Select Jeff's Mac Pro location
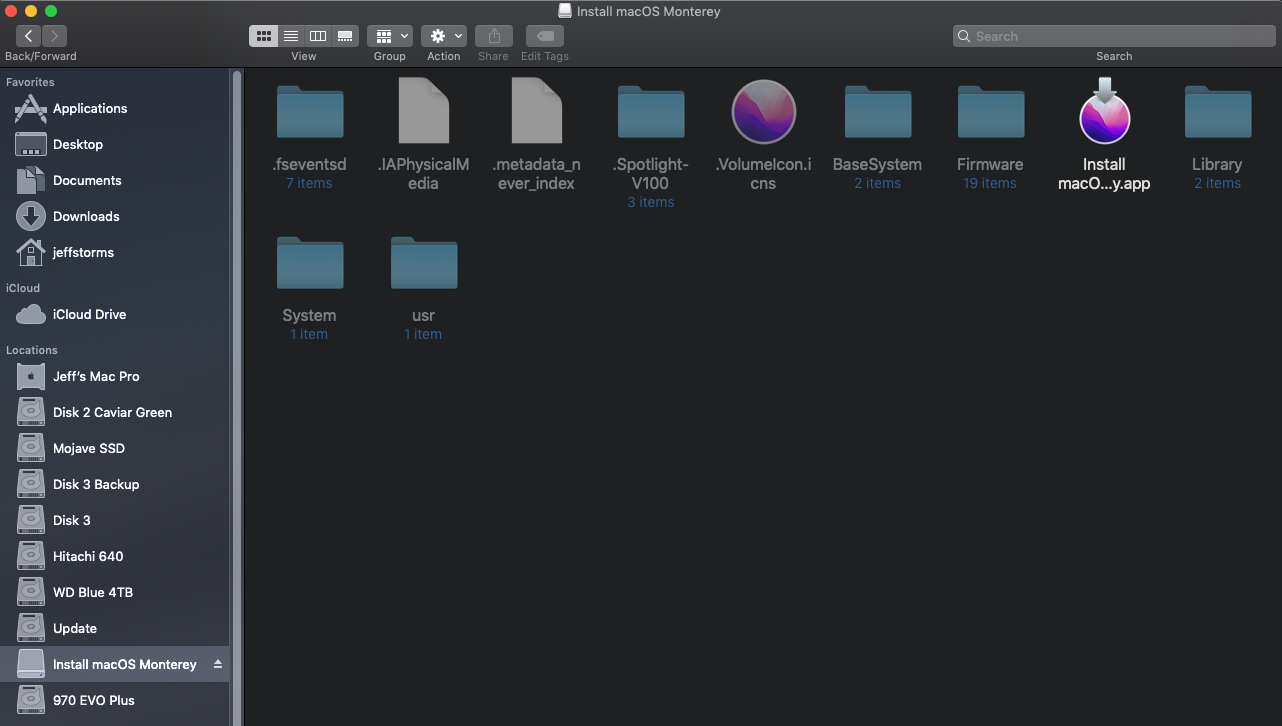 pyautogui.click(x=115, y=376)
